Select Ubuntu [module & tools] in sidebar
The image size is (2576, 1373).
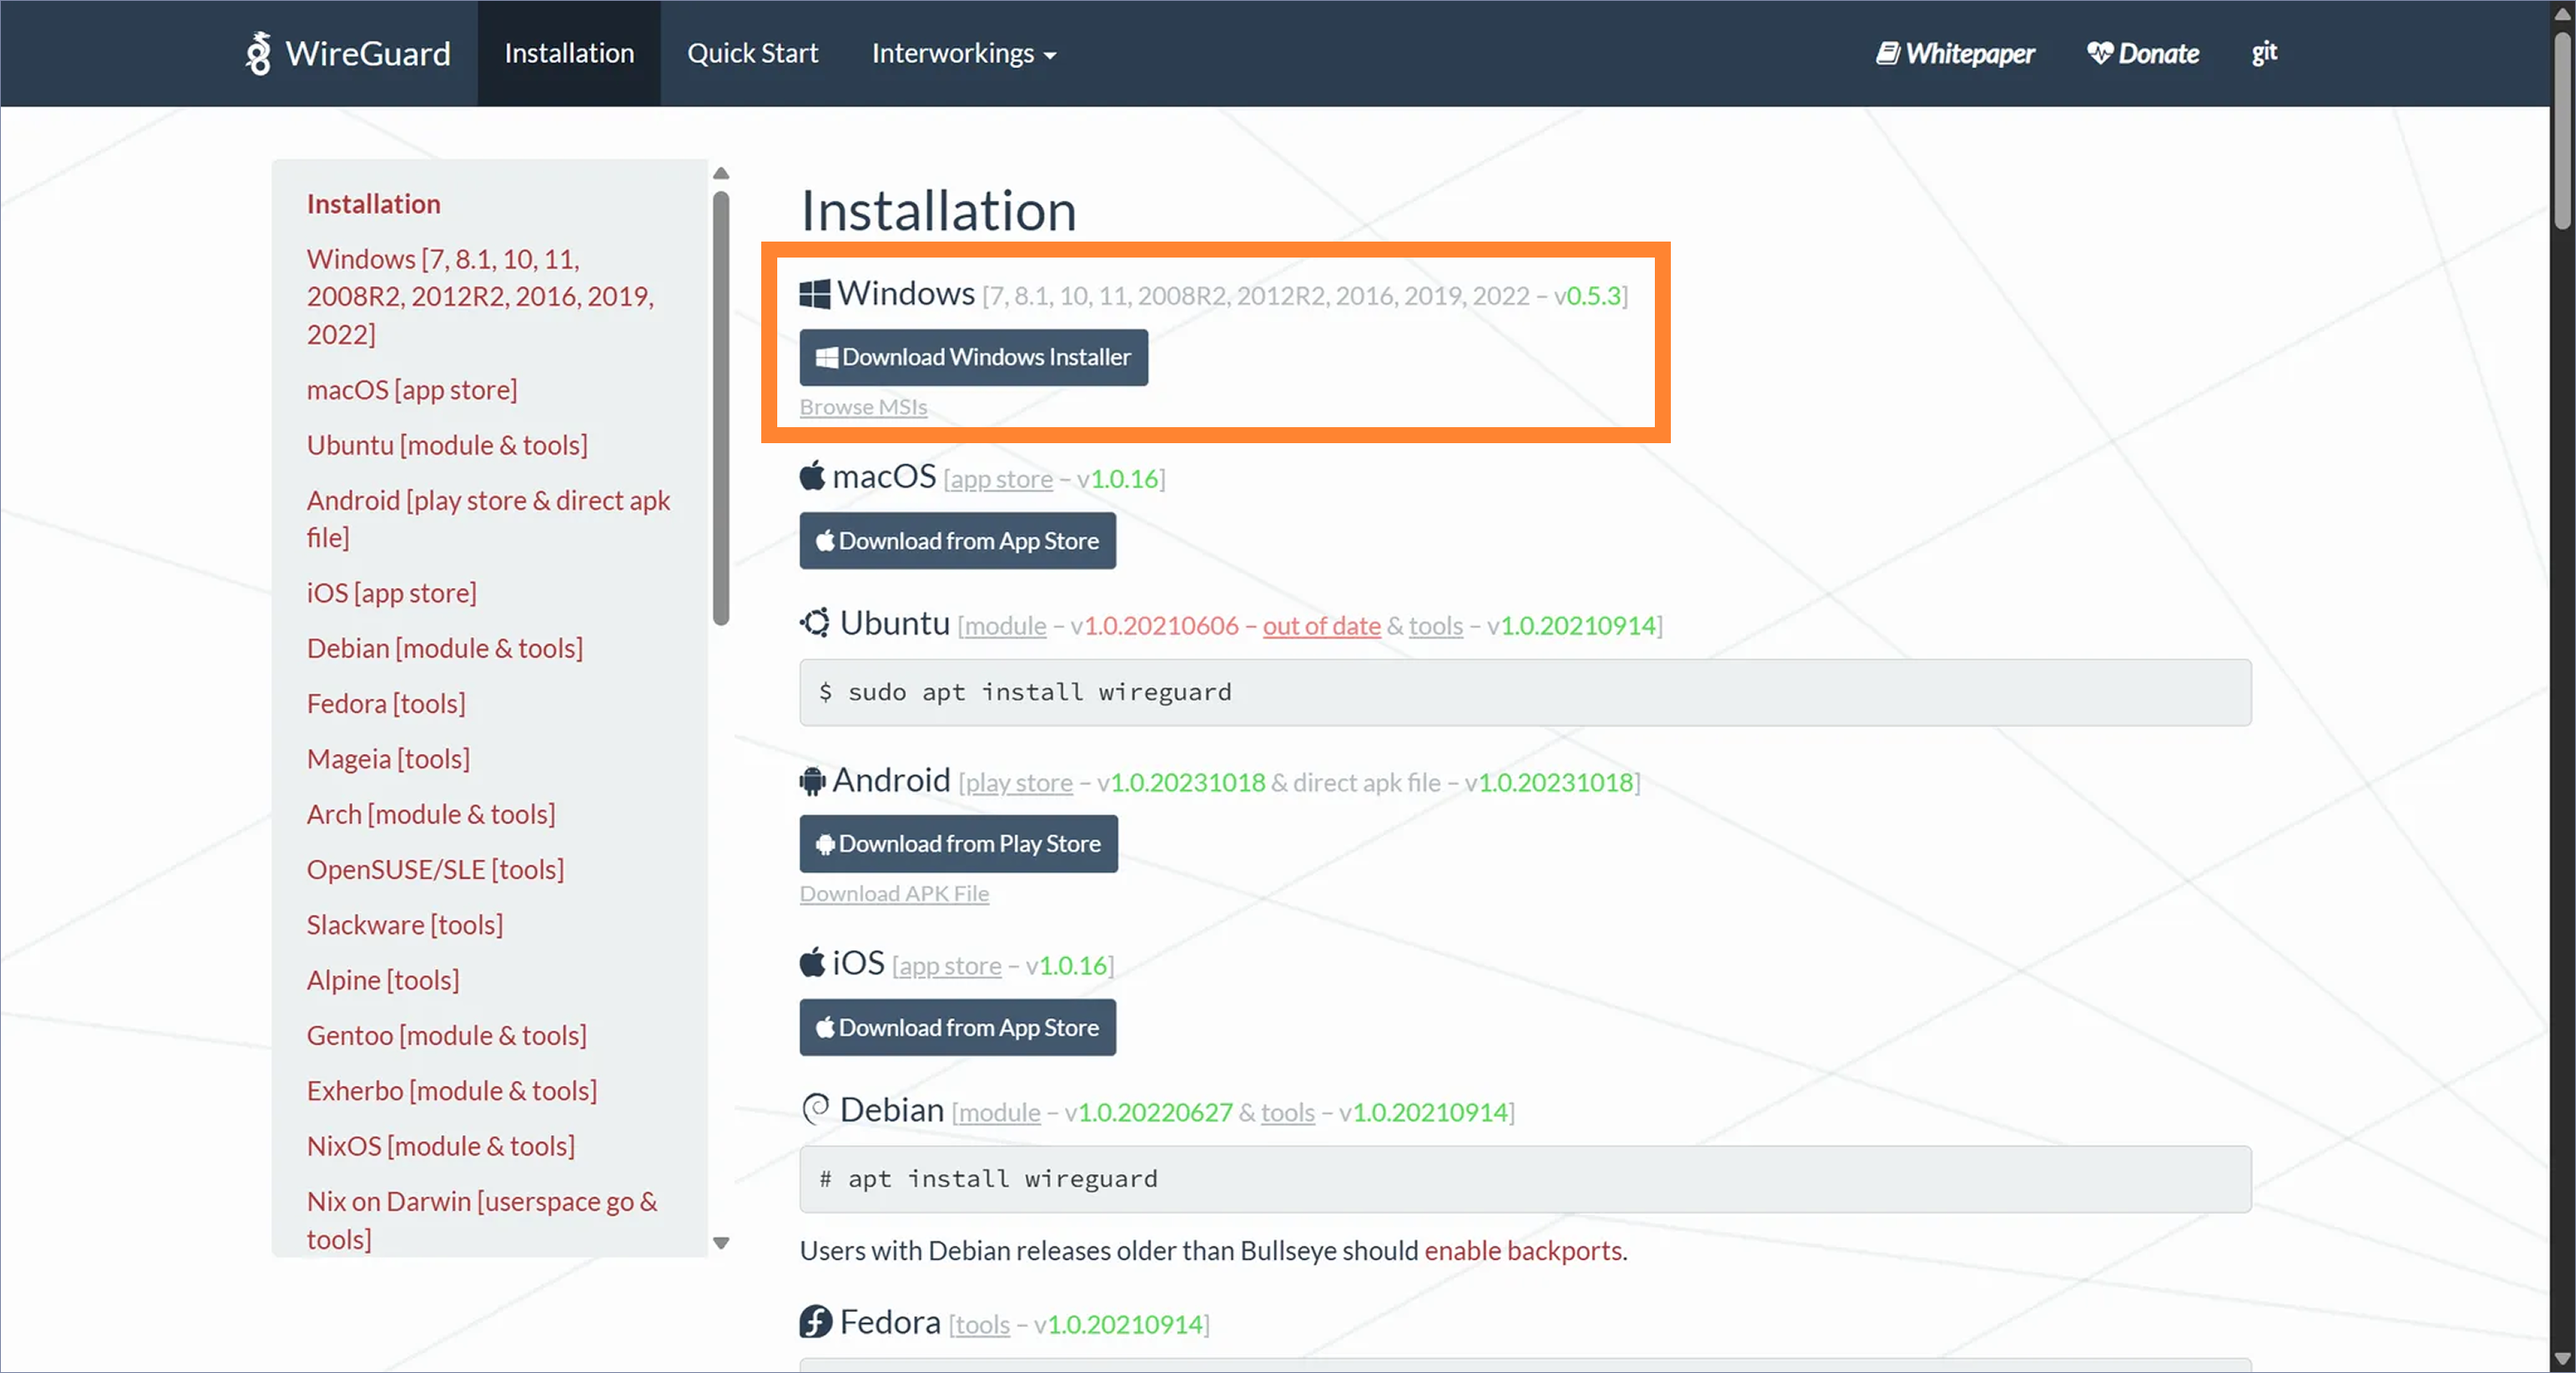(x=447, y=445)
